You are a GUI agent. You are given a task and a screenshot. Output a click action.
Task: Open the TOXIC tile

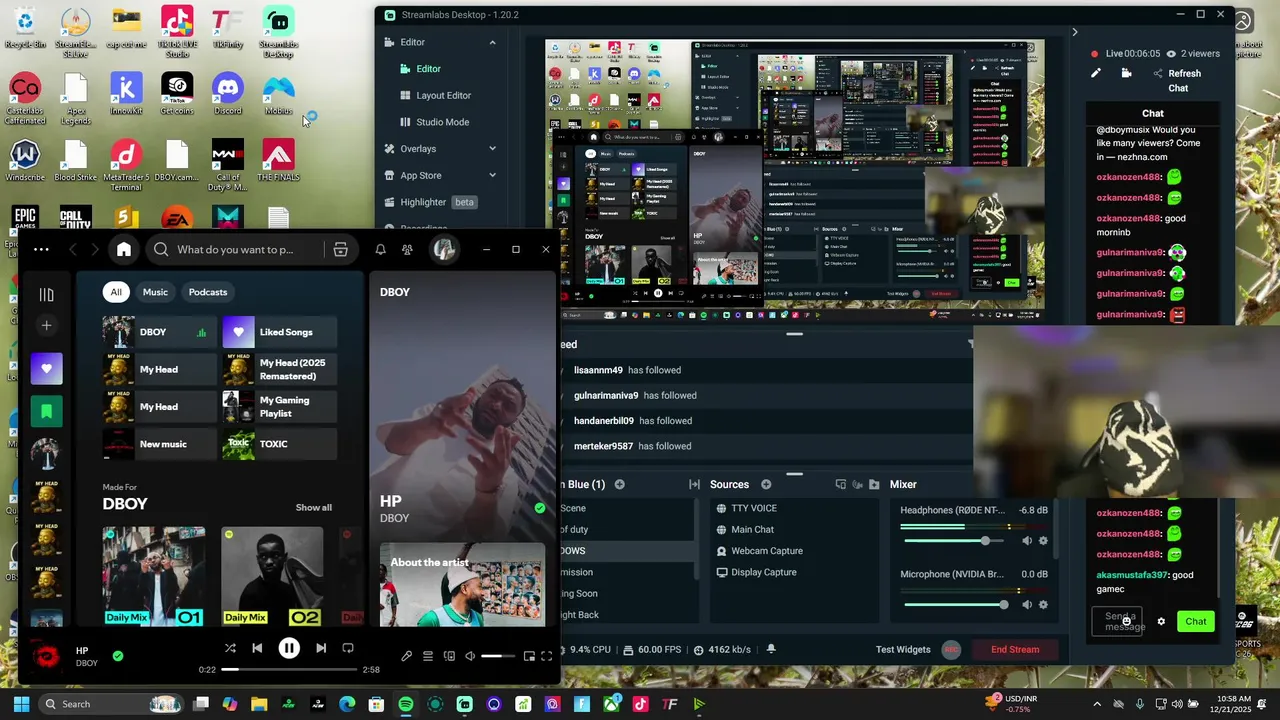(279, 444)
